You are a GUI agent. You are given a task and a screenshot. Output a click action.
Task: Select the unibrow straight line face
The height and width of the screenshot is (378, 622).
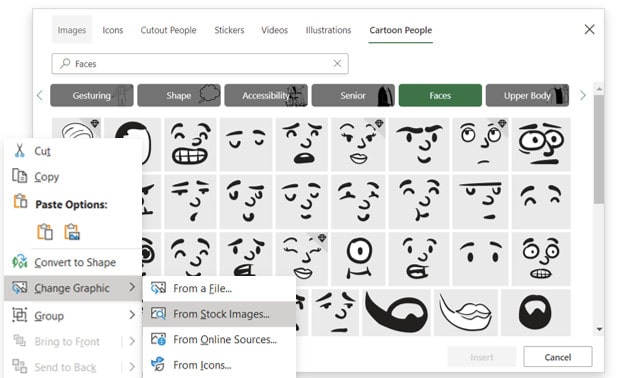(480, 201)
